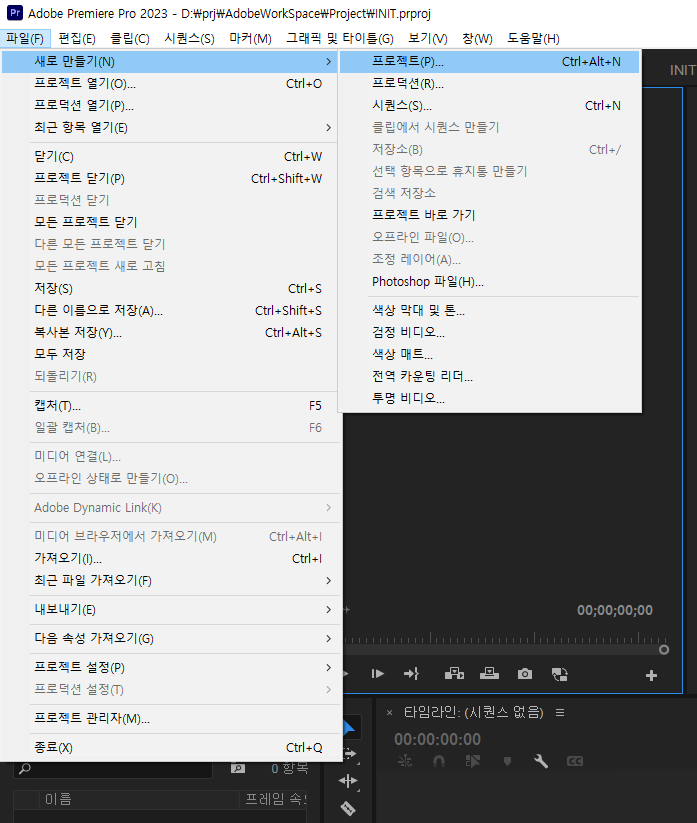697x823 pixels.
Task: Expand the 새로 만들기(N) submenu
Action: point(170,61)
